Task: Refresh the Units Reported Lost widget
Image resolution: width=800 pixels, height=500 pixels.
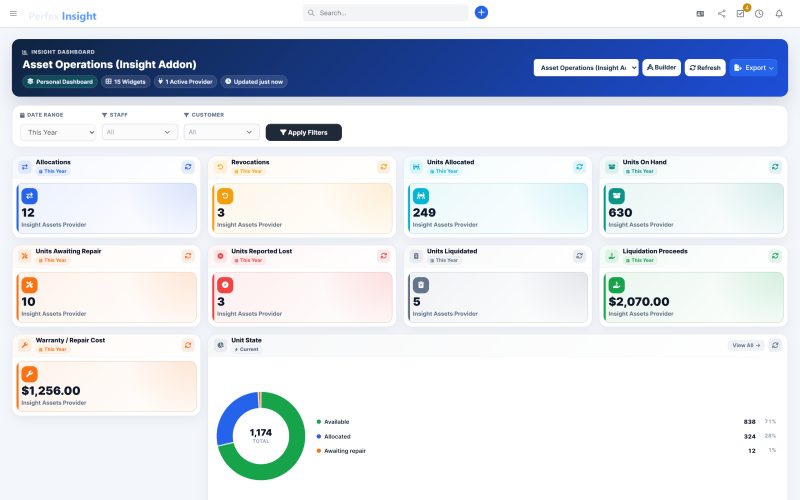Action: (x=384, y=256)
